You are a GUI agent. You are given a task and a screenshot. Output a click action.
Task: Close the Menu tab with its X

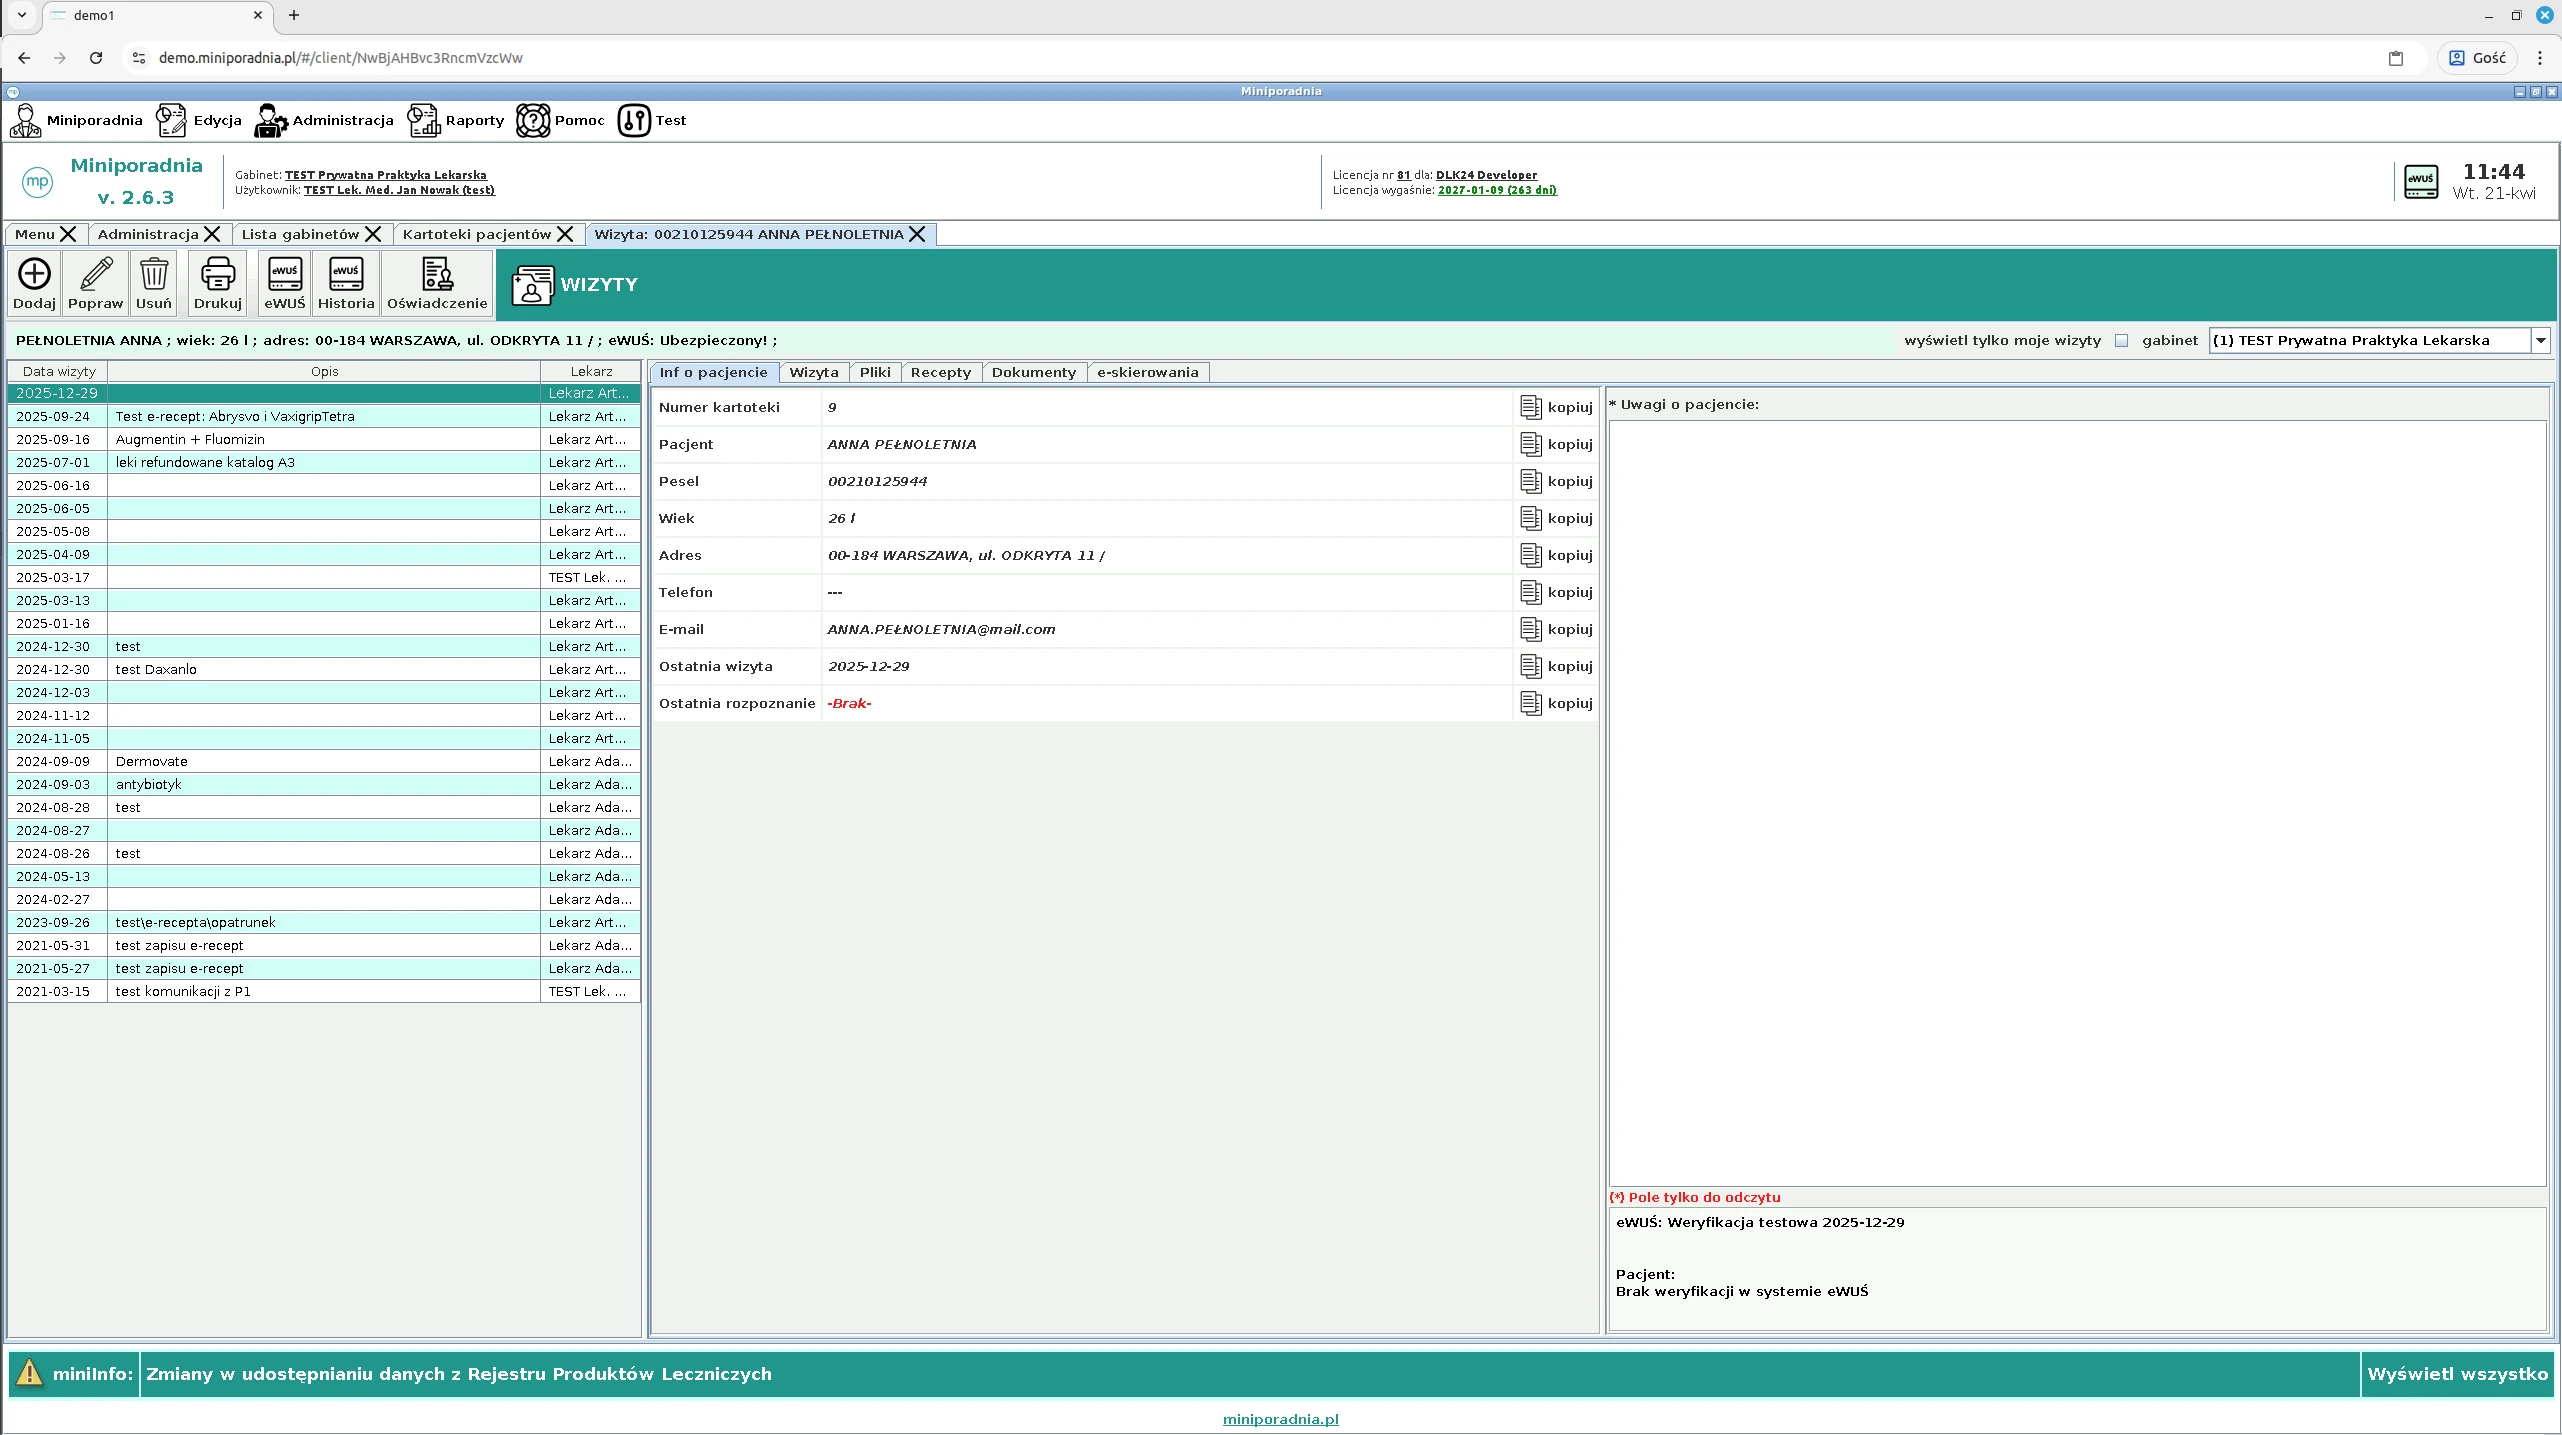tap(68, 234)
